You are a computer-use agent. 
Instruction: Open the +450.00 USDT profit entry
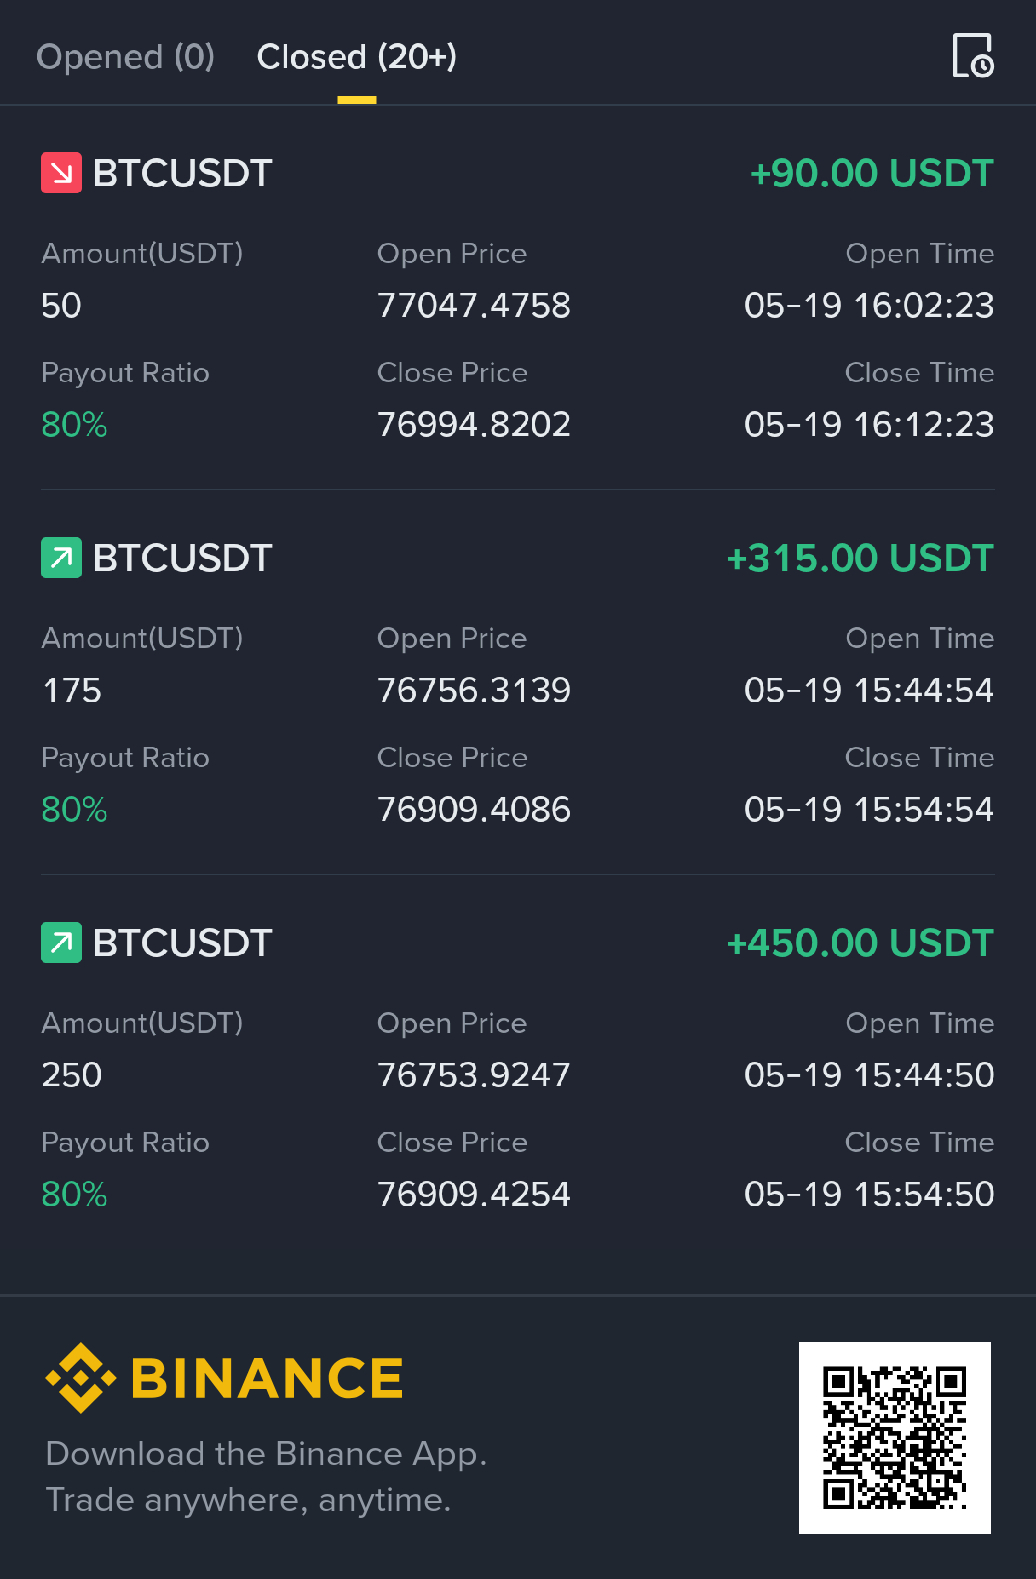pyautogui.click(x=860, y=943)
